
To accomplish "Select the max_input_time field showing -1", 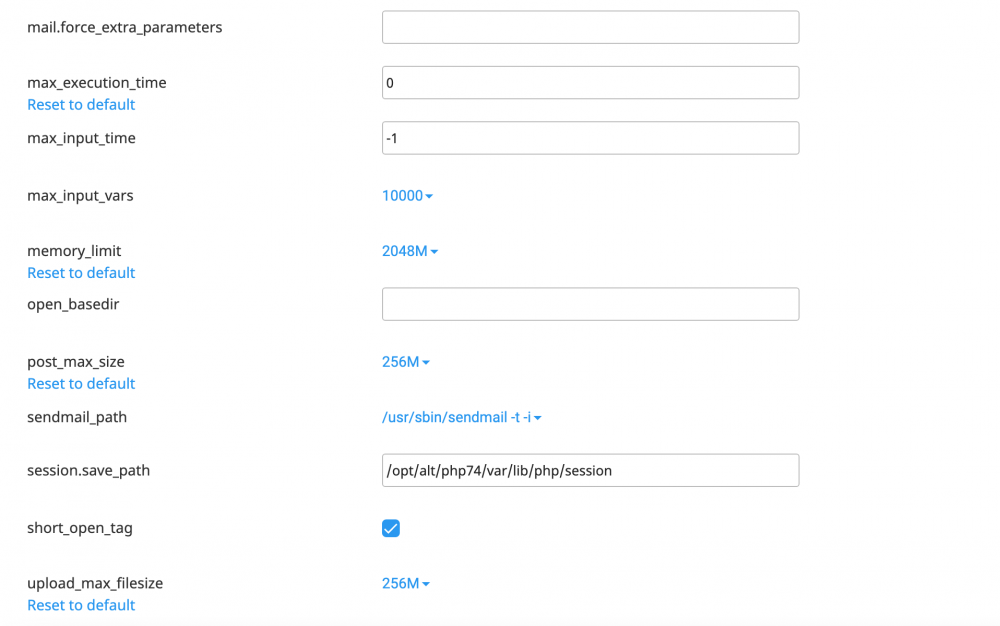I will click(x=590, y=138).
